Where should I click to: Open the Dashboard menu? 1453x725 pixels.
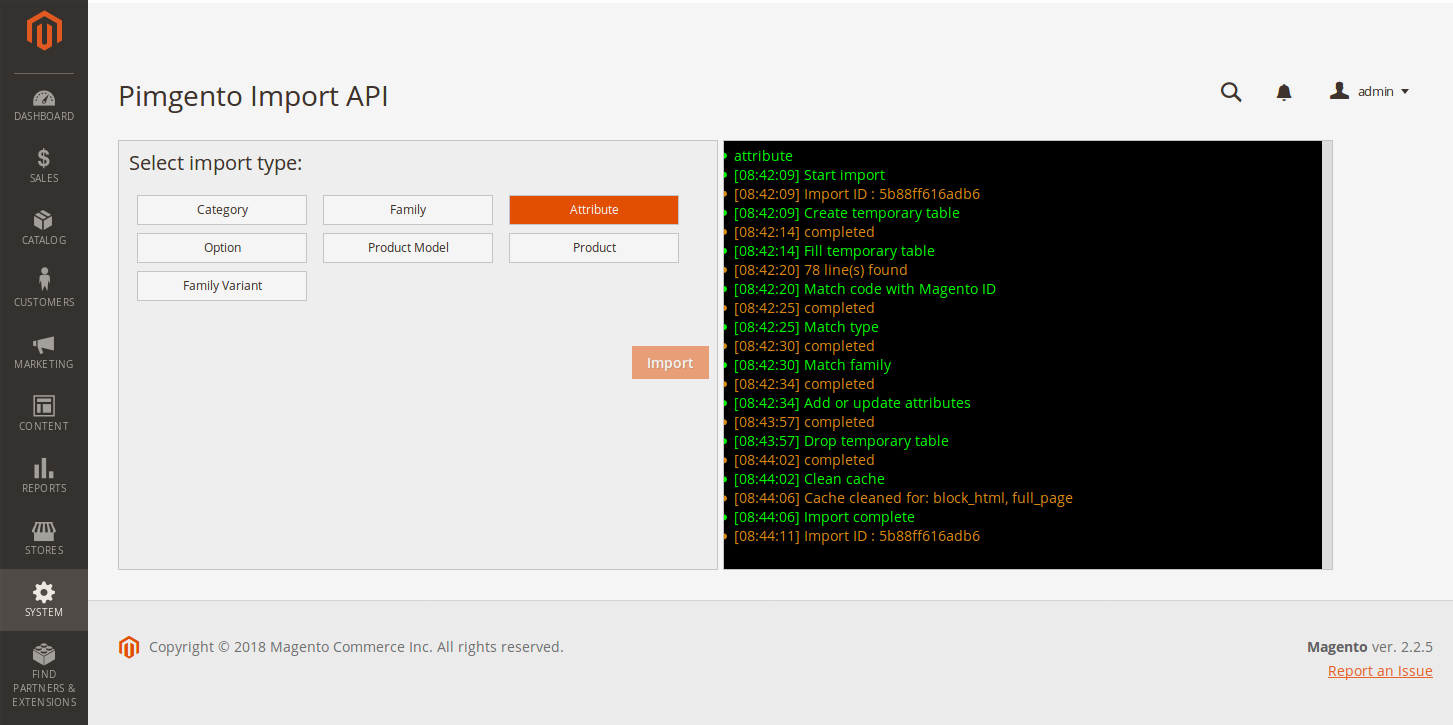pos(44,105)
